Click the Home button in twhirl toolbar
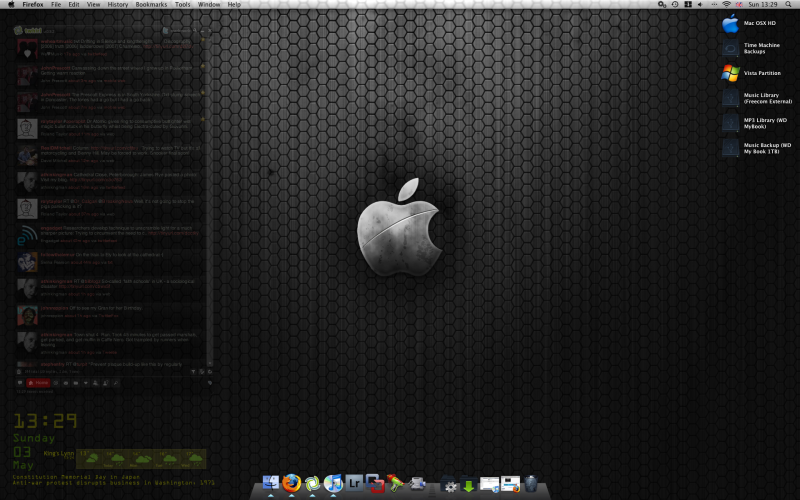 coord(38,383)
